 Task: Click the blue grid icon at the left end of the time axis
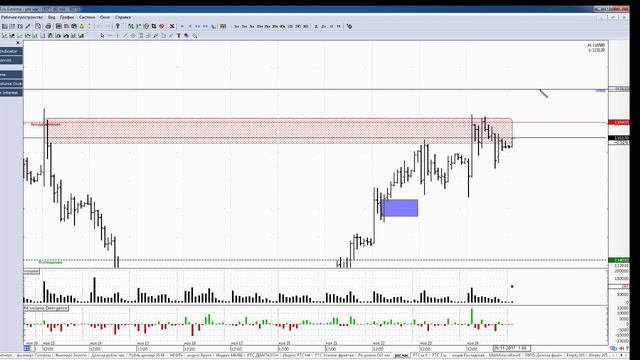tap(27, 349)
